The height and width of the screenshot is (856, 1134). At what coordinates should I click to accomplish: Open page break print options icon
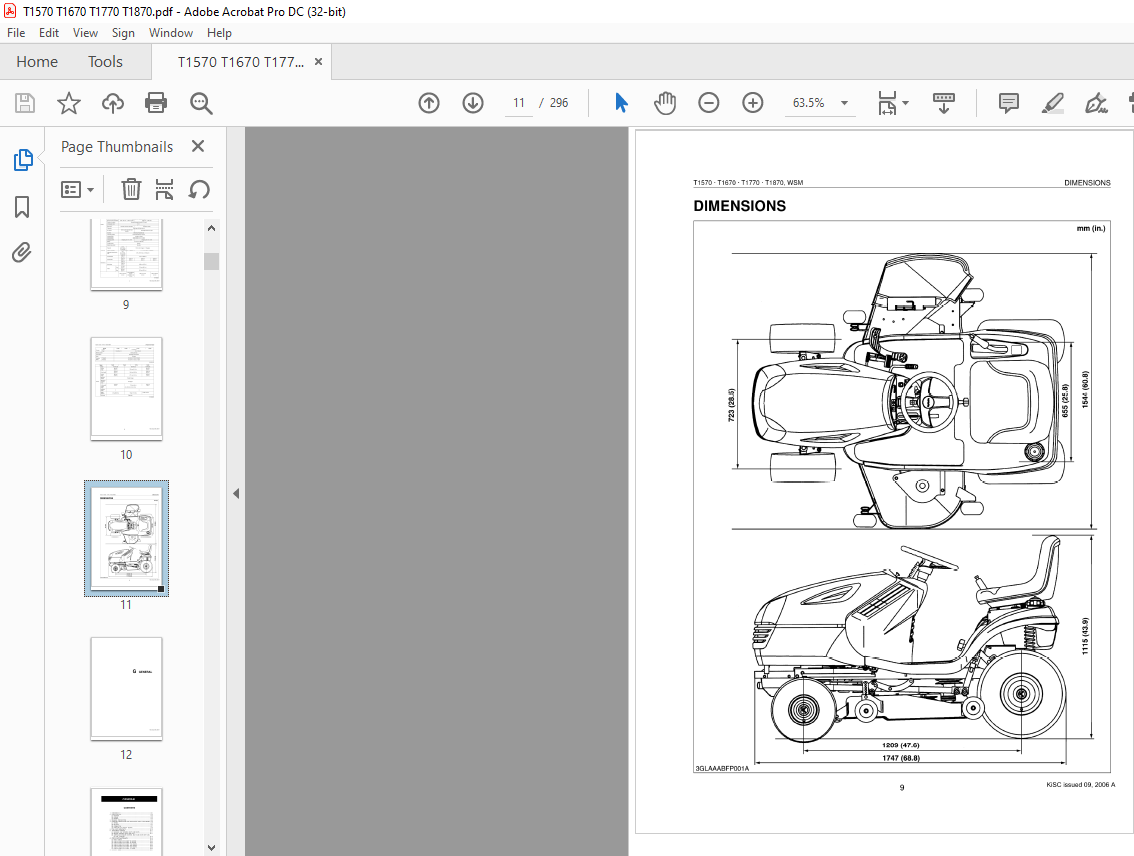click(165, 189)
